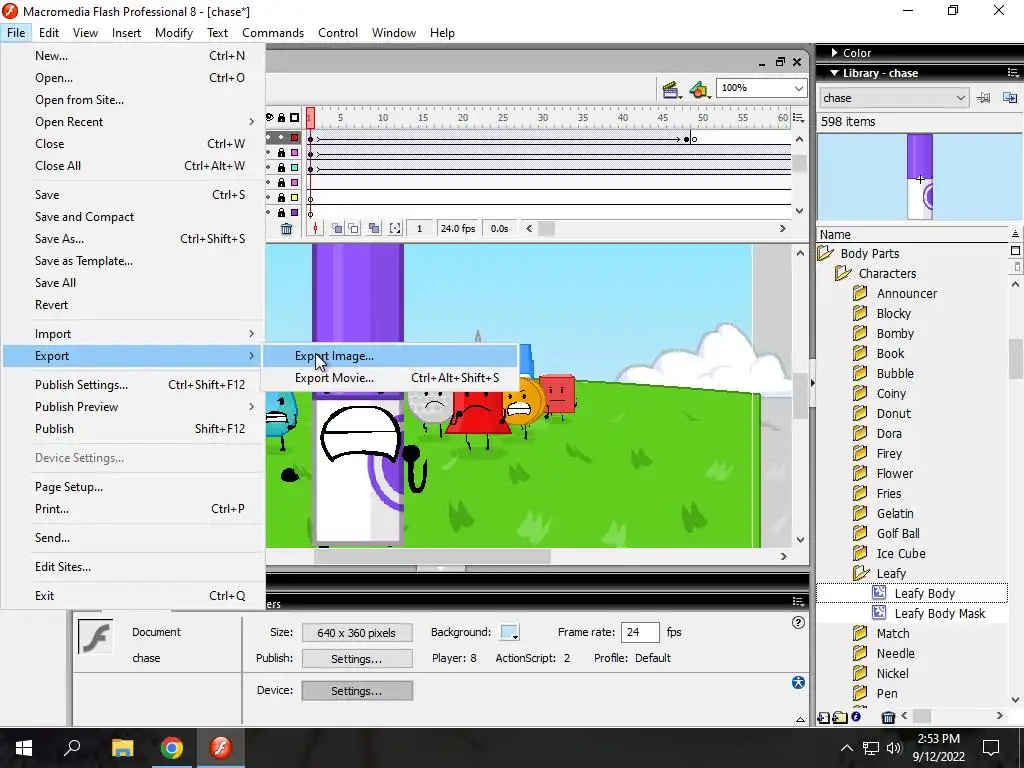Click the Property inspector help icon
This screenshot has width=1024, height=768.
[798, 623]
